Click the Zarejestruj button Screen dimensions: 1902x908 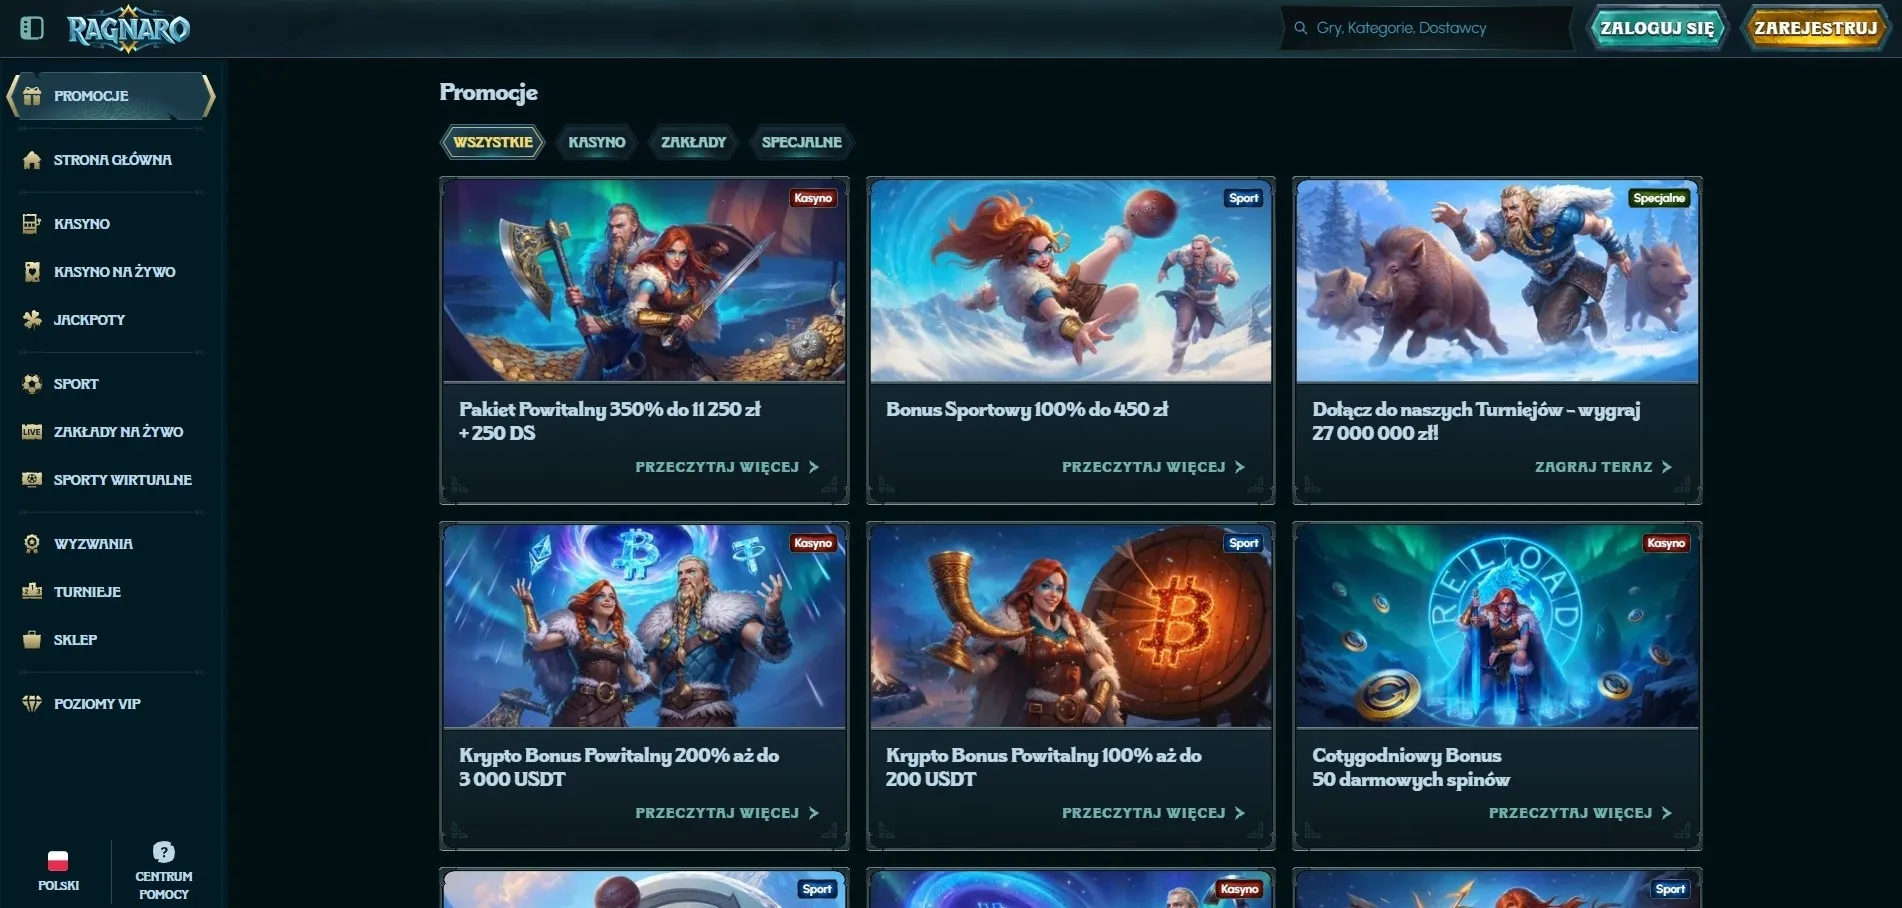(x=1815, y=28)
